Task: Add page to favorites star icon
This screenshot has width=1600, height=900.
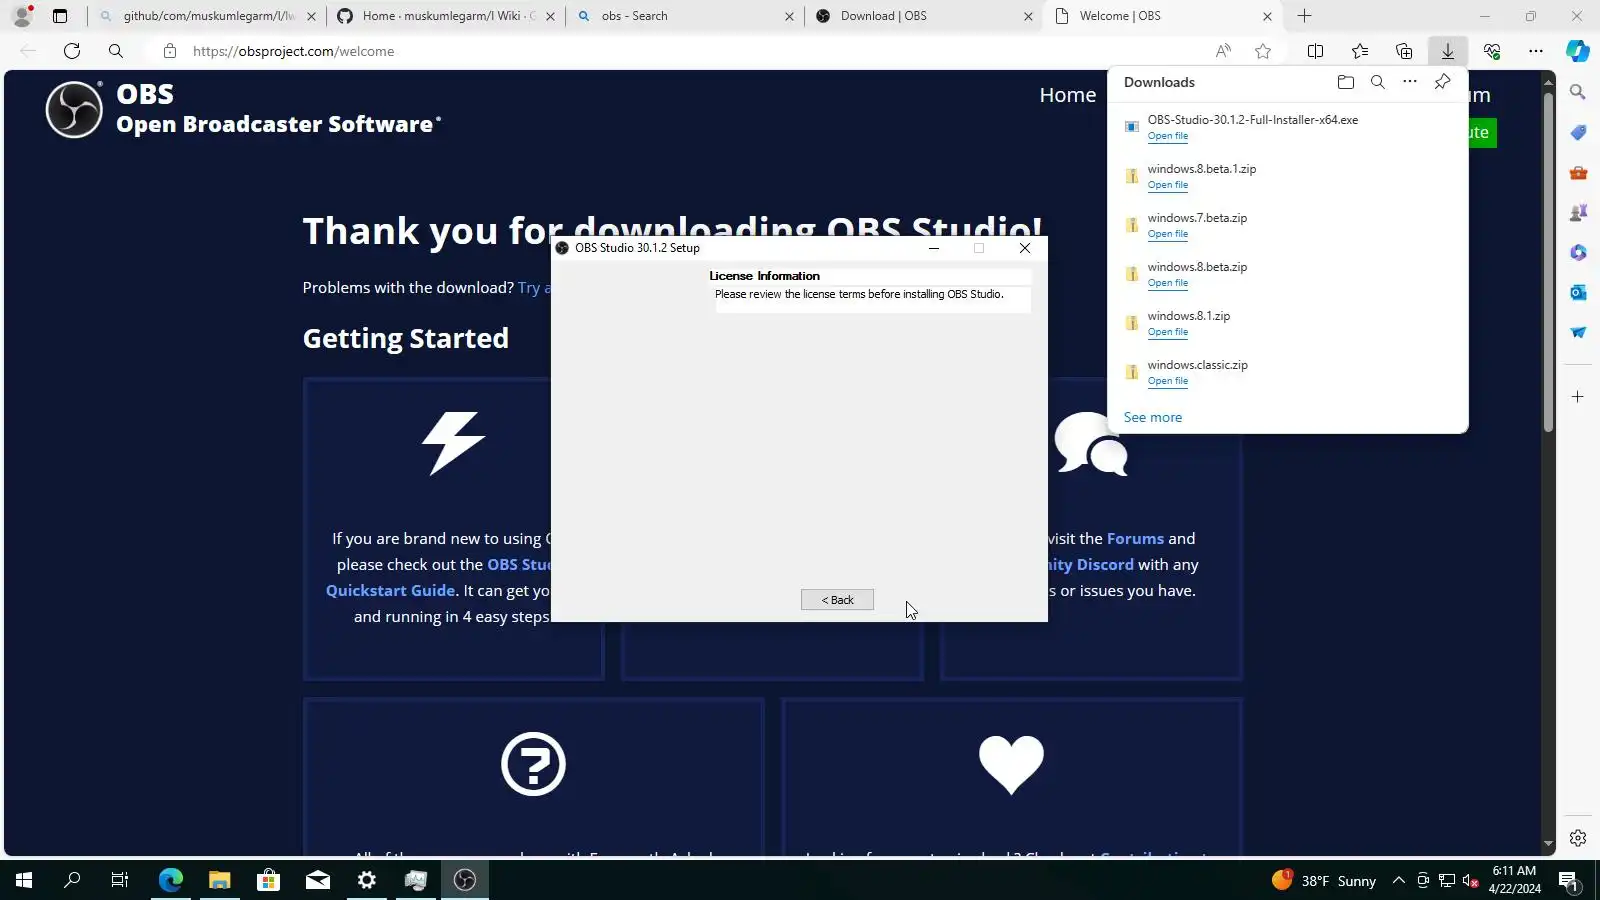Action: point(1263,51)
